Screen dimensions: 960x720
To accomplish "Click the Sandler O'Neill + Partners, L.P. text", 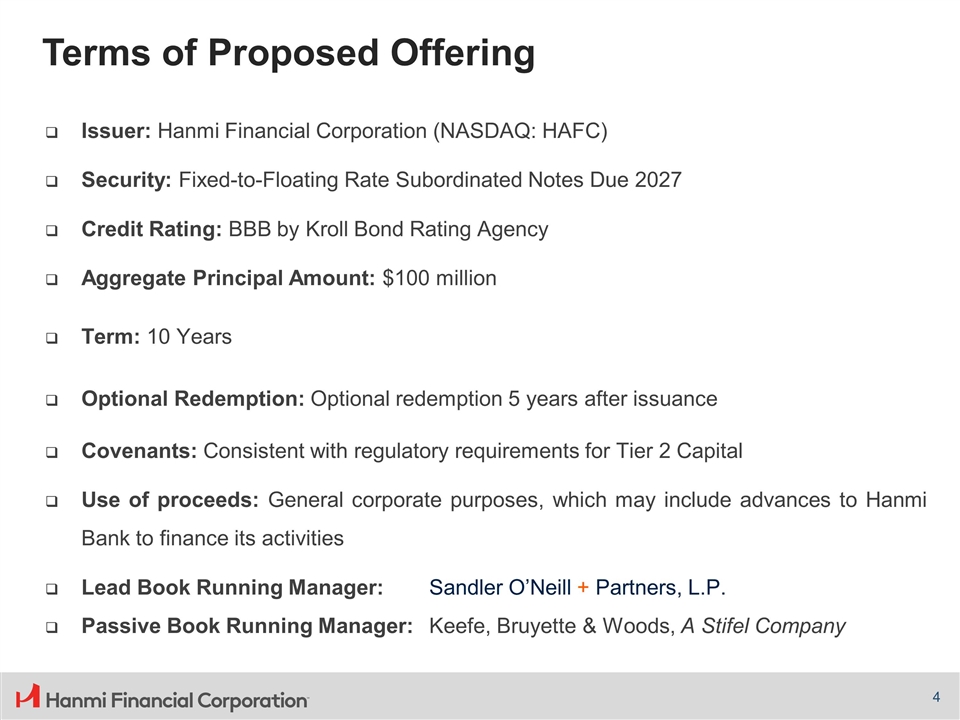I will (x=577, y=587).
